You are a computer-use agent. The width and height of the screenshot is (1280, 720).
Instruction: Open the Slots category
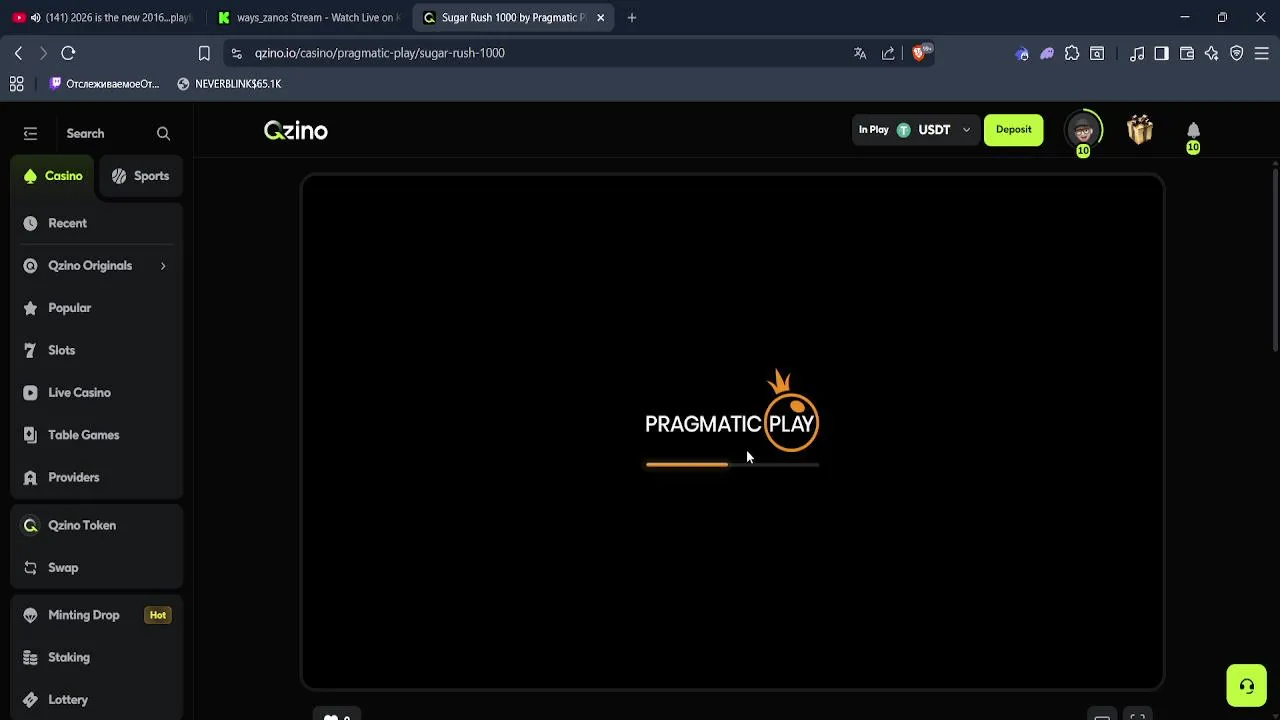click(97, 350)
